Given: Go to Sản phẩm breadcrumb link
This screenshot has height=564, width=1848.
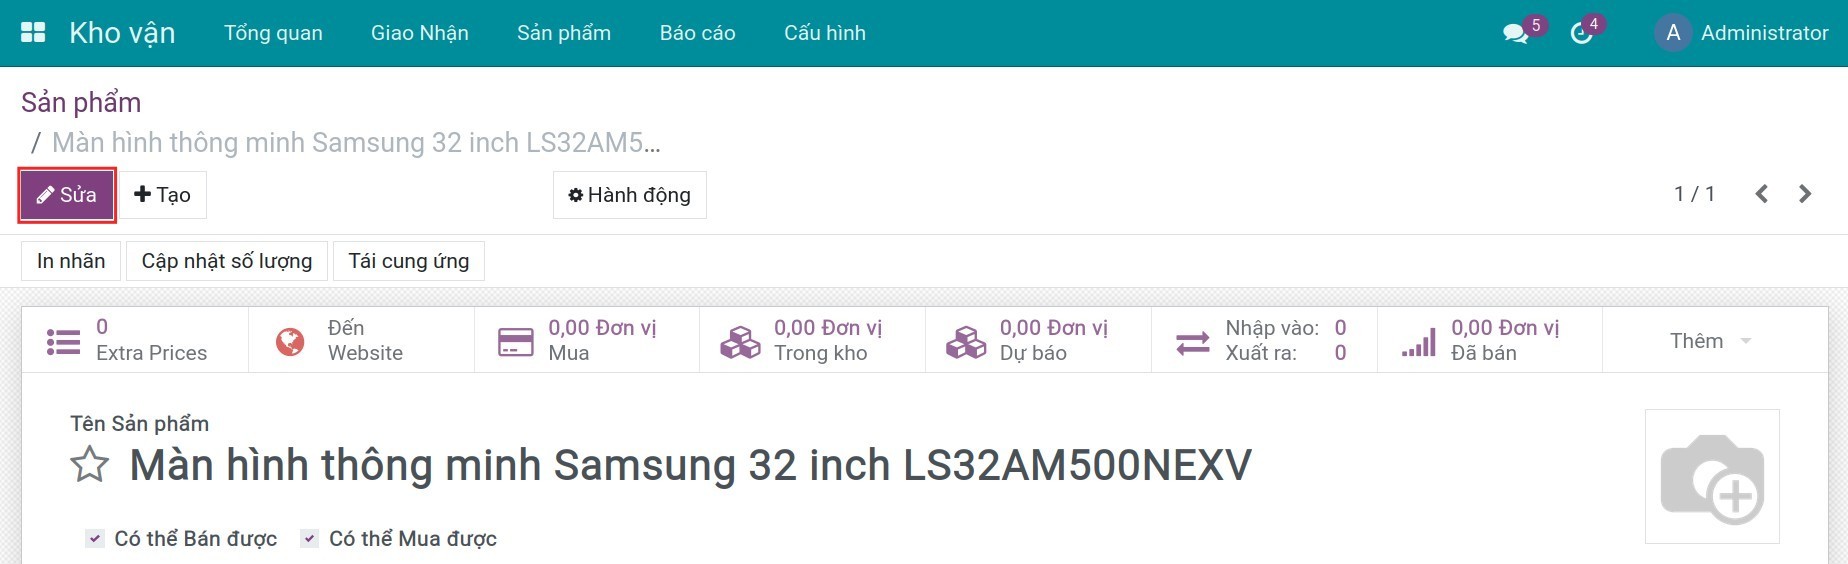Looking at the screenshot, I should [81, 102].
